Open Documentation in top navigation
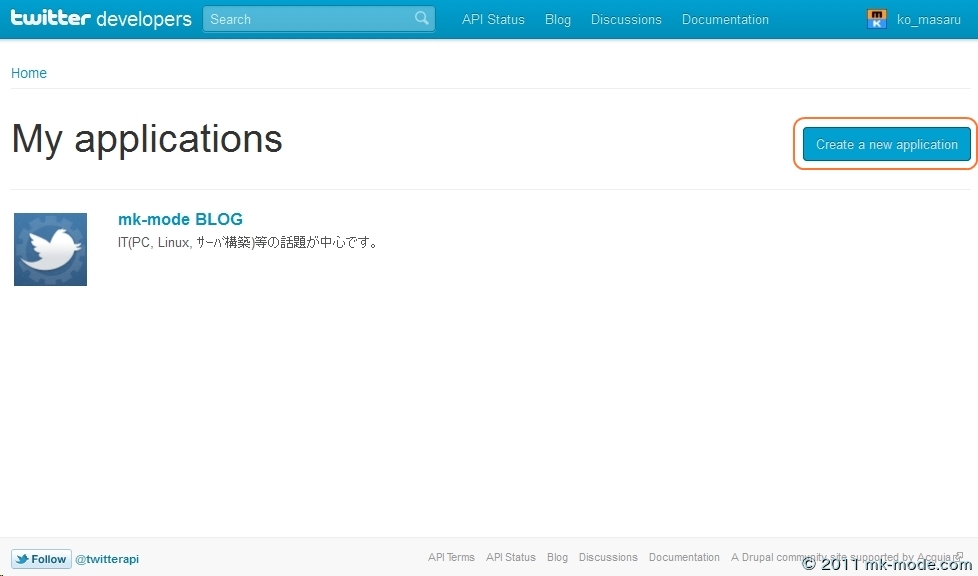Screen dimensions: 978x576 pyautogui.click(x=725, y=19)
